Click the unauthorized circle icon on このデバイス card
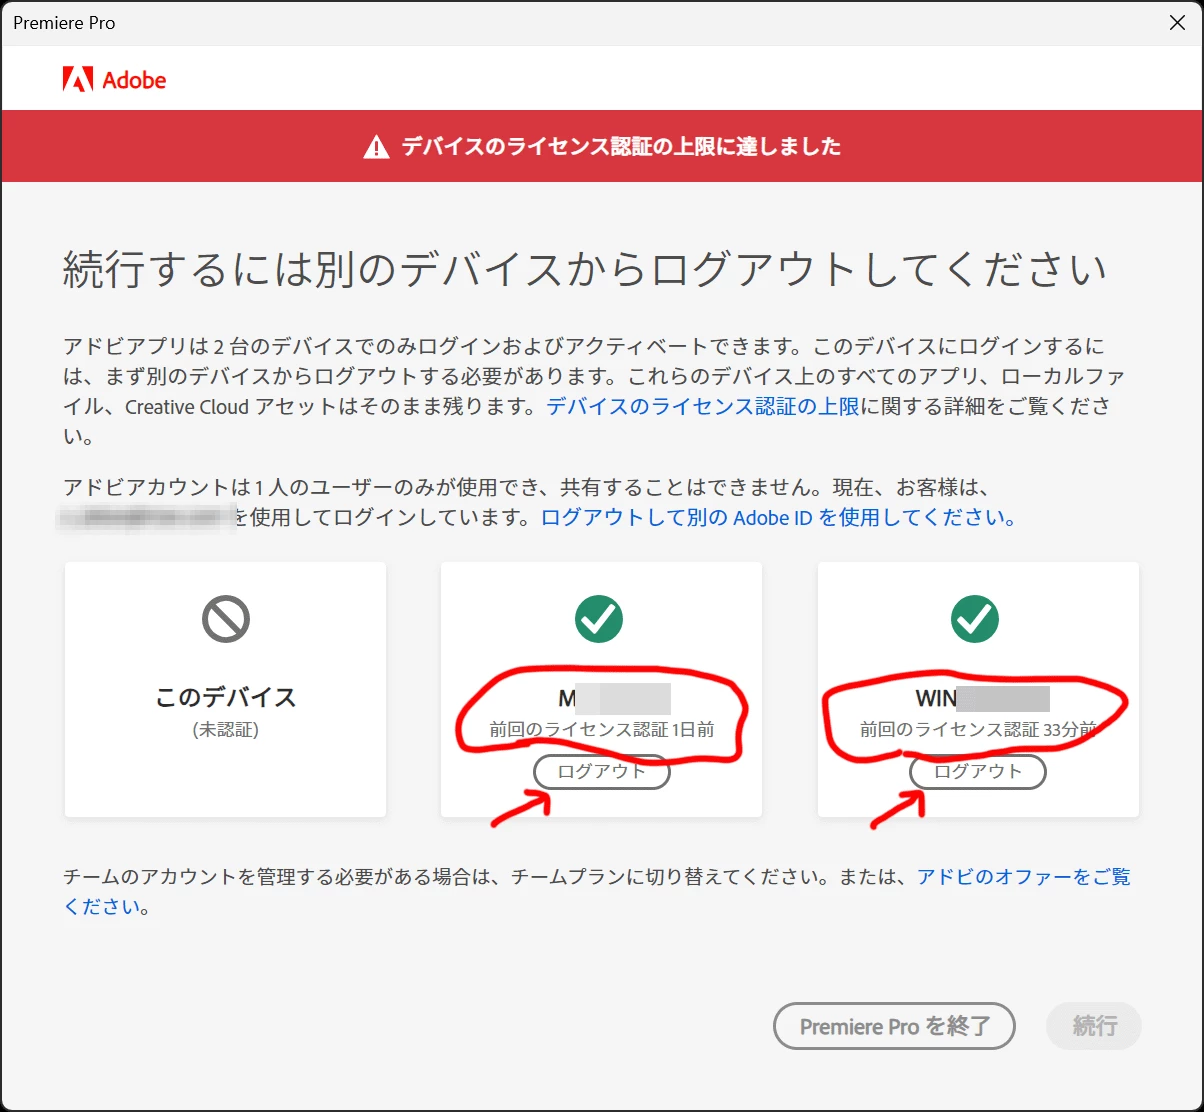This screenshot has width=1204, height=1112. [x=225, y=620]
